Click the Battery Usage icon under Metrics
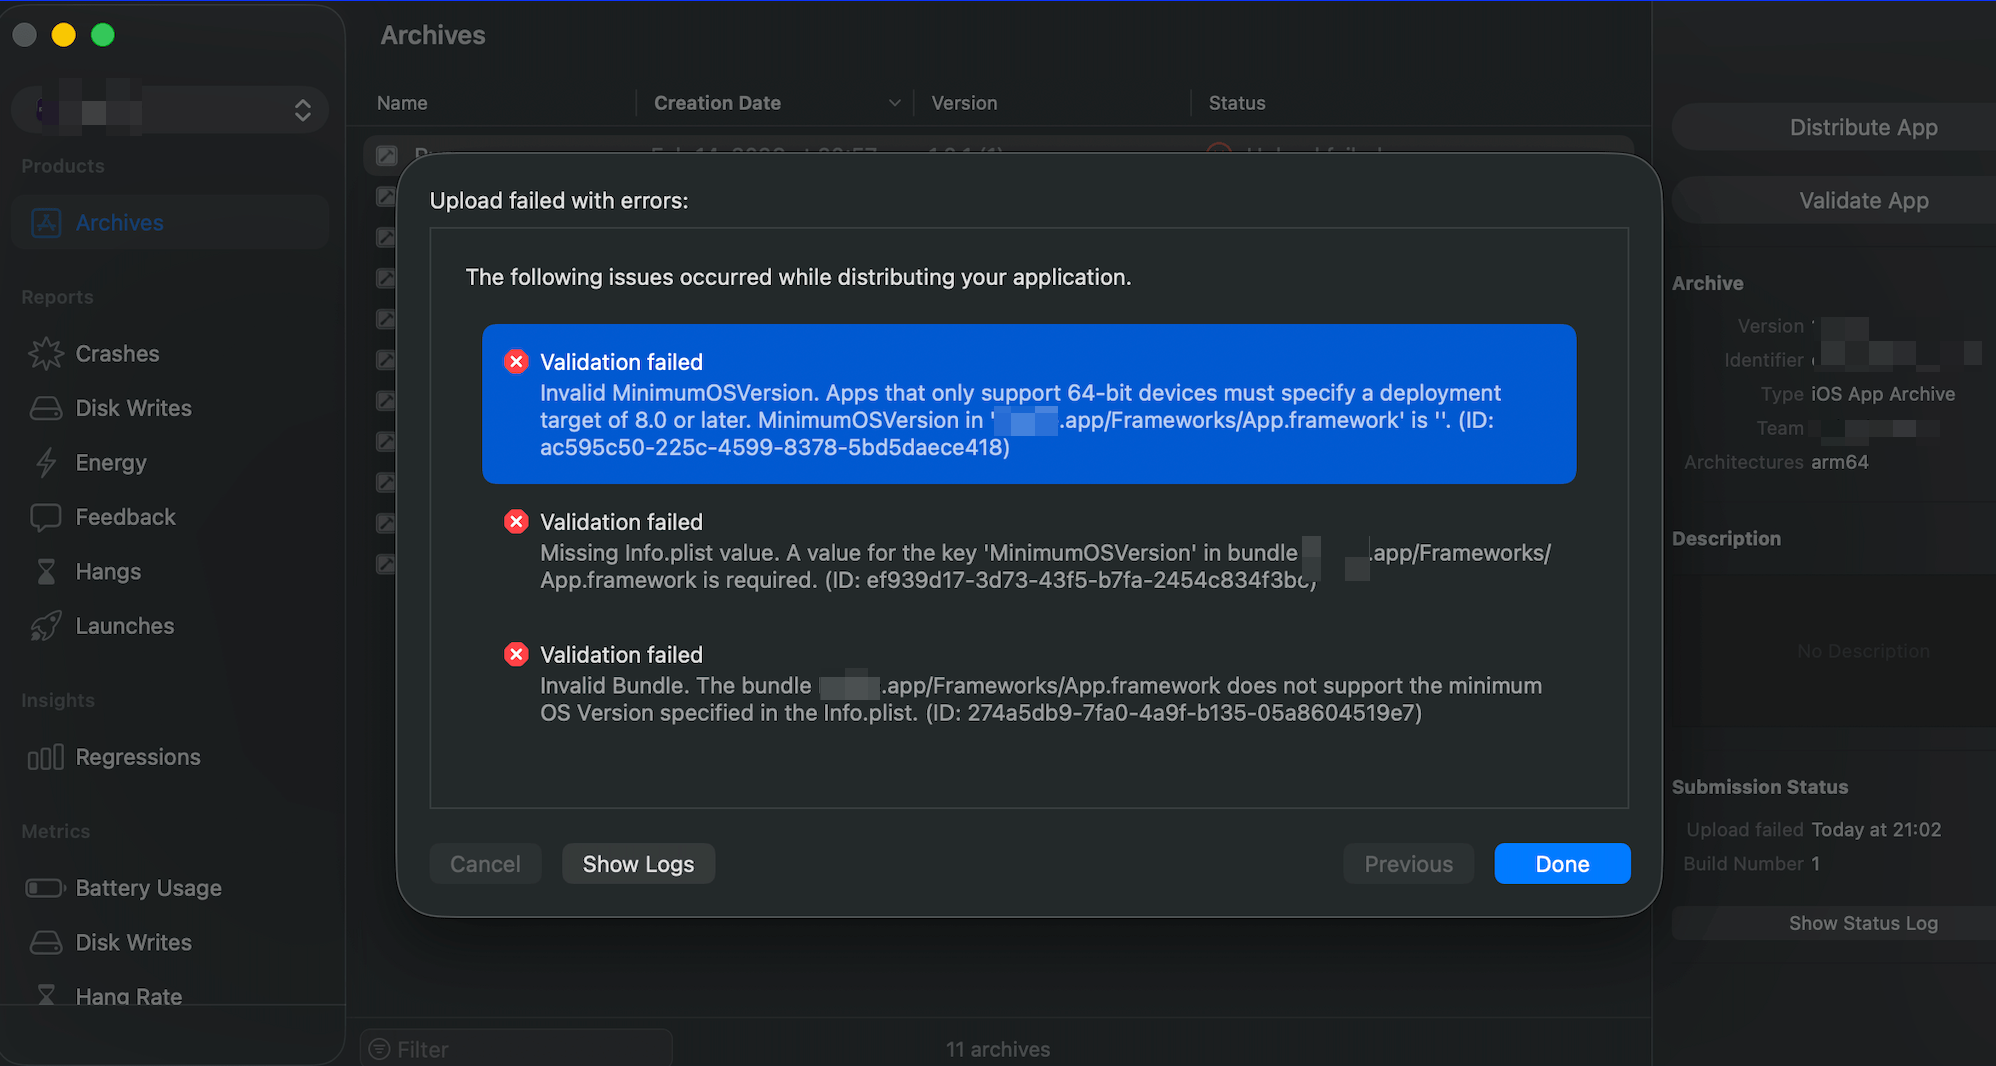This screenshot has height=1066, width=1996. 45,887
